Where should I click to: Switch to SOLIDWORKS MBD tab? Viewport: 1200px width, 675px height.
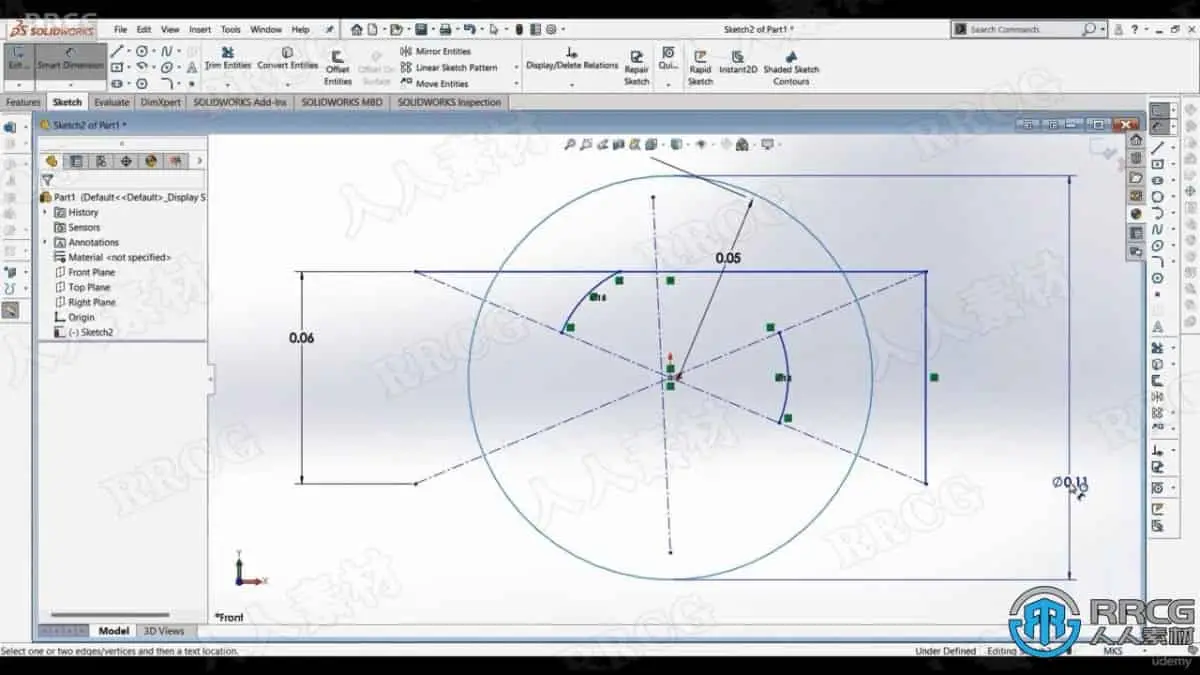pos(342,102)
